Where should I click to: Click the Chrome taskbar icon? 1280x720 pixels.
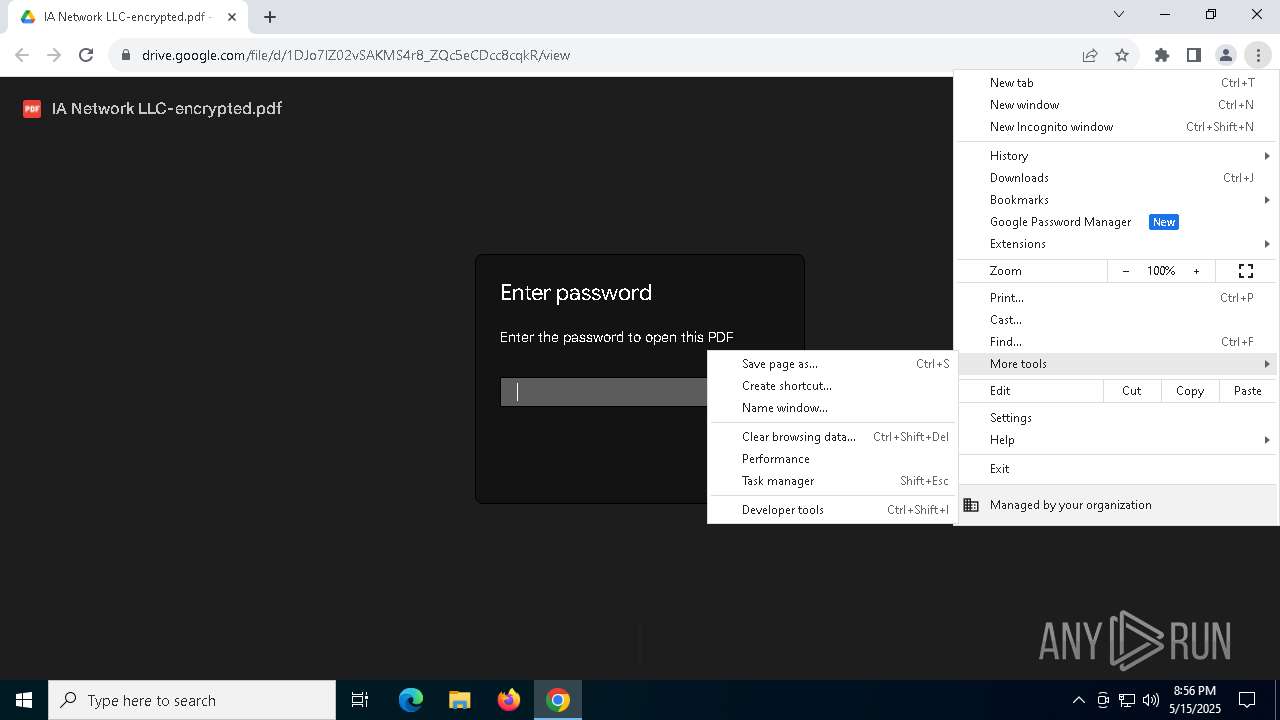click(558, 700)
